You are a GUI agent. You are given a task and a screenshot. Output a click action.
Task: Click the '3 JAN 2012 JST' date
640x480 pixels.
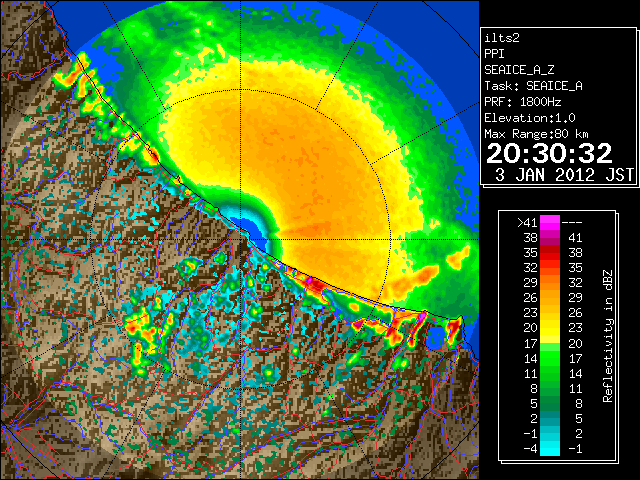(564, 175)
